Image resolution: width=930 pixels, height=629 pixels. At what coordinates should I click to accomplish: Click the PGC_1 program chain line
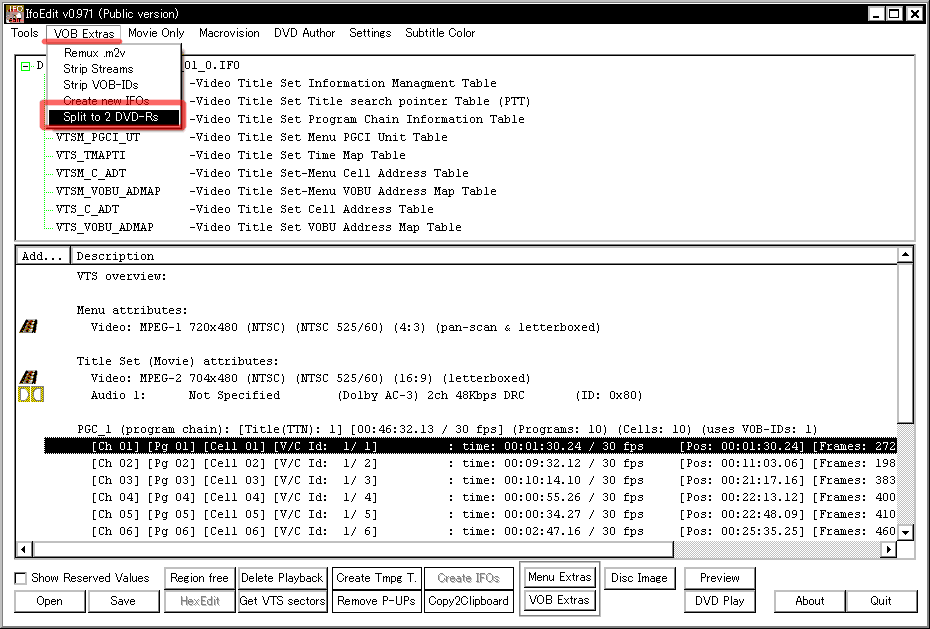(447, 429)
